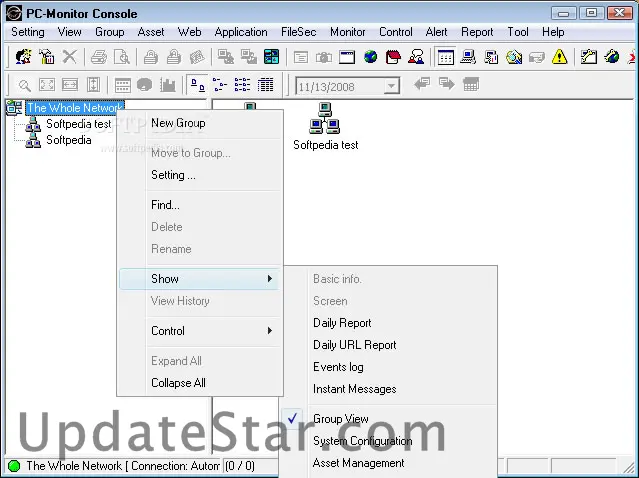Viewport: 639px width, 478px height.
Task: Click the computer with document toolbar icon
Action: [x=491, y=57]
